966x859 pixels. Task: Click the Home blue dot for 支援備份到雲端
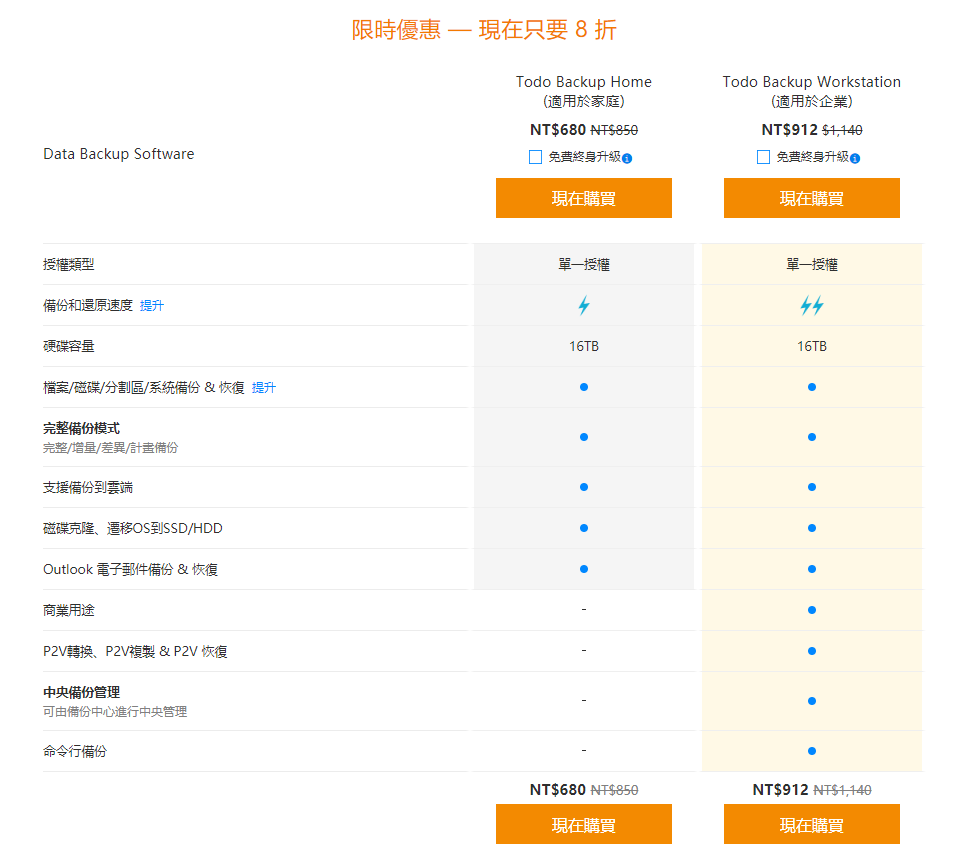click(x=584, y=487)
